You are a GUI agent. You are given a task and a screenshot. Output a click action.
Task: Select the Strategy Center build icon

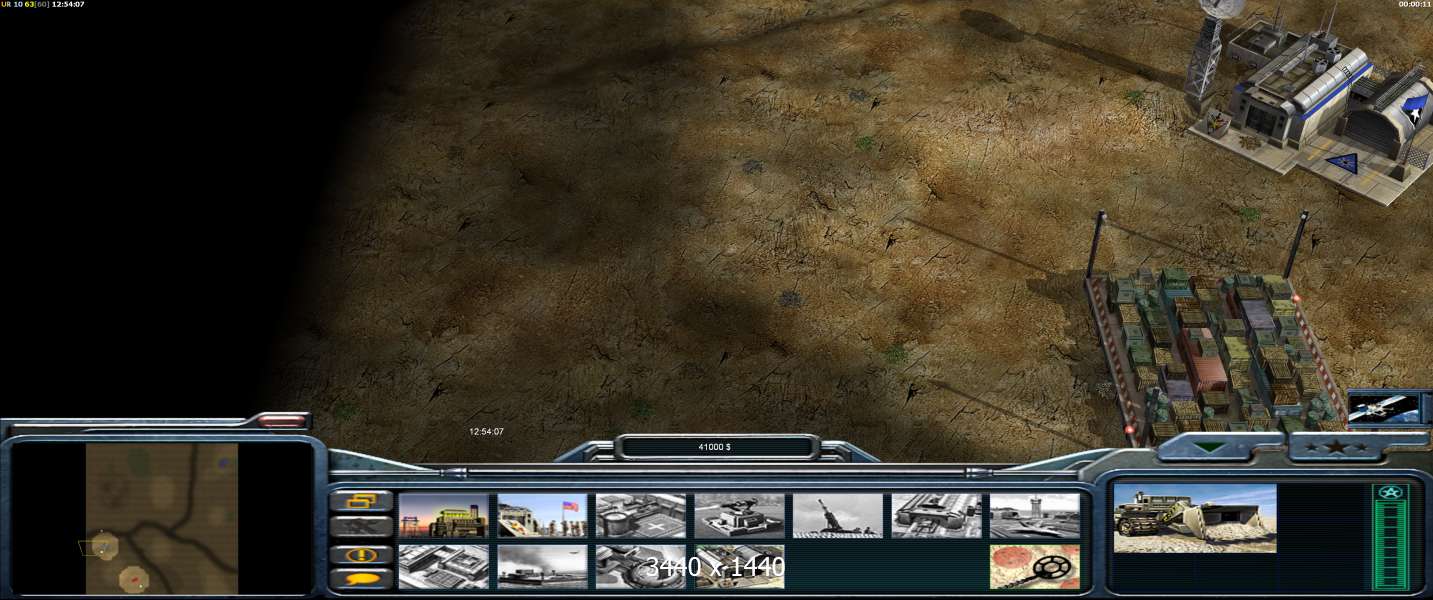[x=443, y=566]
